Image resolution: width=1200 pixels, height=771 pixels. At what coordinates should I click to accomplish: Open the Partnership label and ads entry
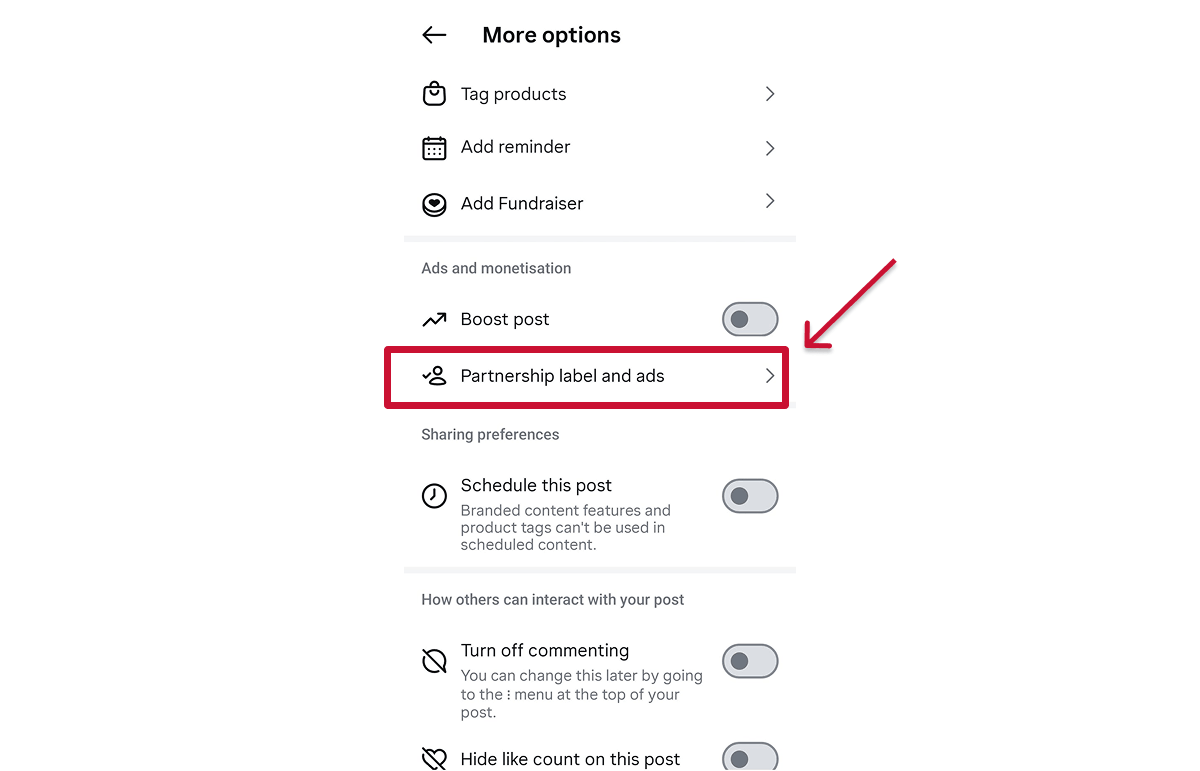(562, 376)
